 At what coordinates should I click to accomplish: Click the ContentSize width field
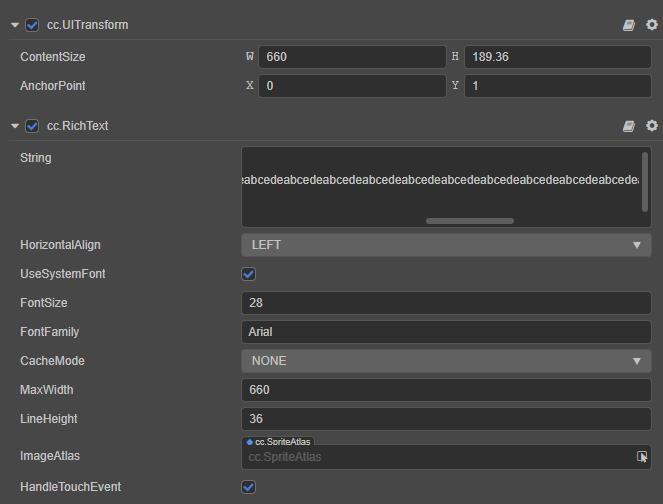coord(351,57)
